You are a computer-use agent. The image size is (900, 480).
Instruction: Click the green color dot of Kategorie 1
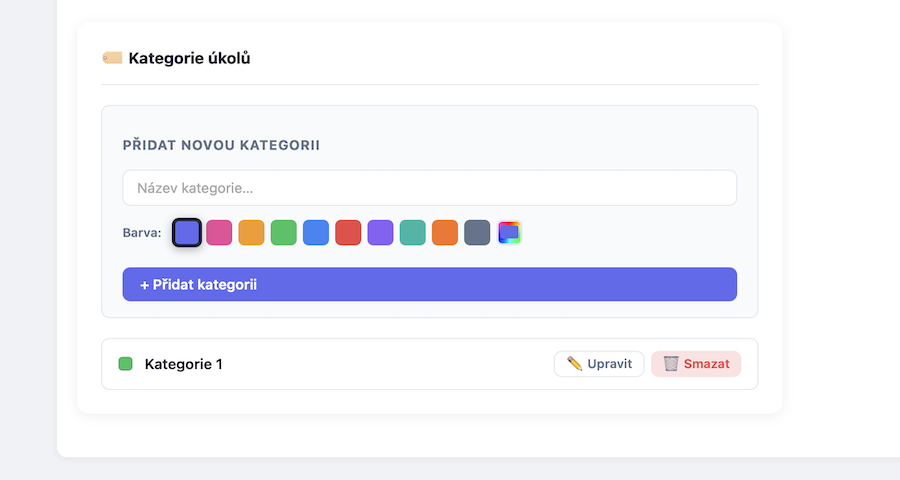pos(126,364)
